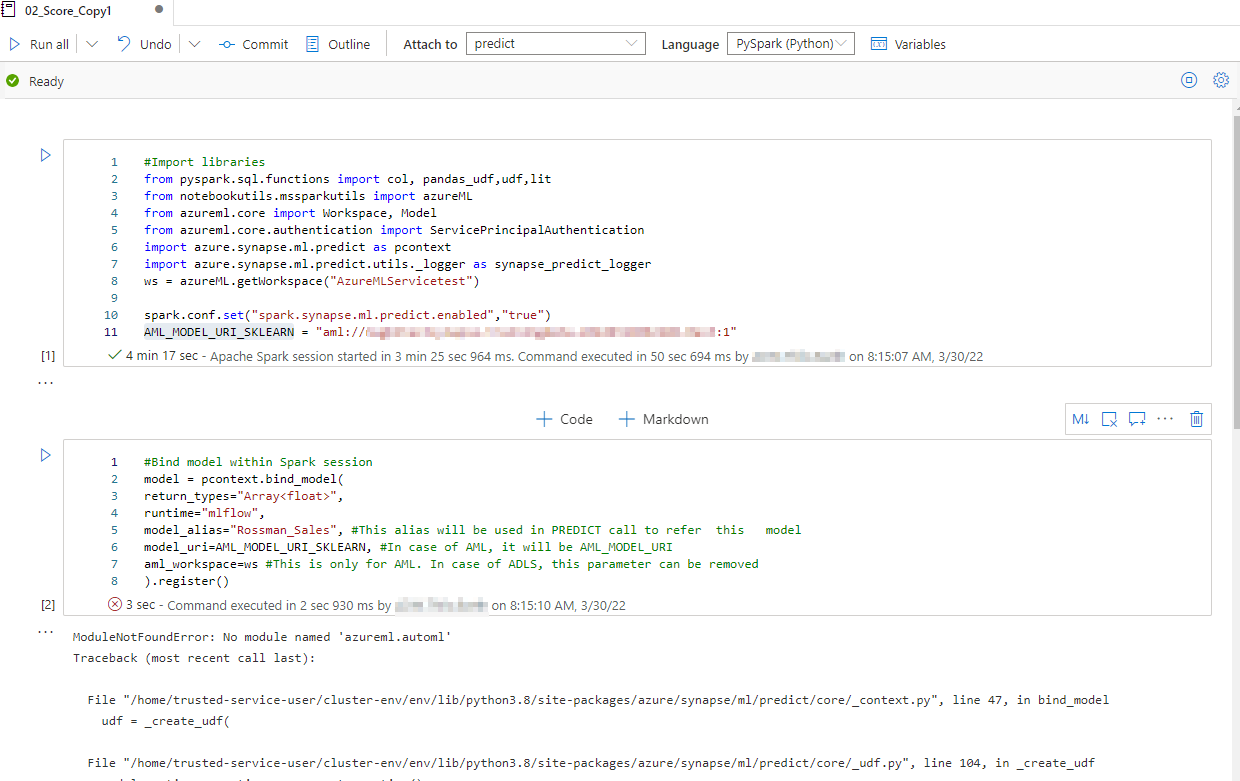Add a new Code cell

click(x=565, y=419)
